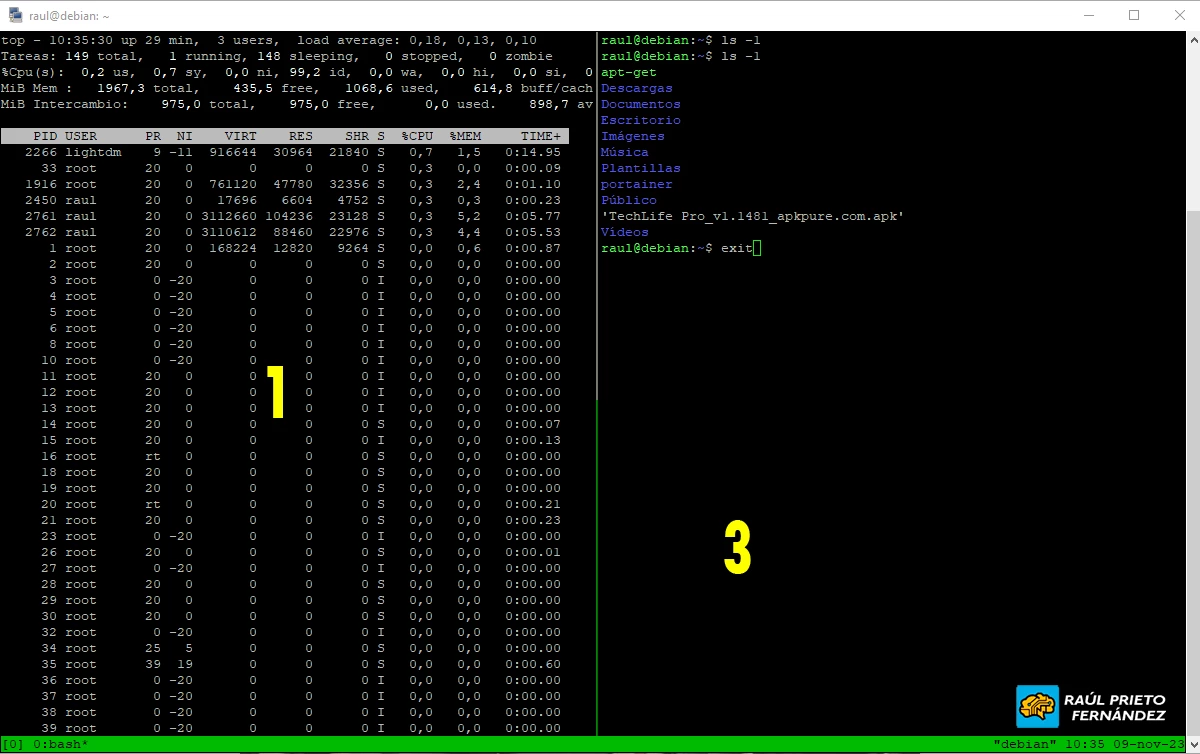Click the "debian" hostname in the status bar
Viewport: 1200px width, 754px height.
(x=1027, y=744)
